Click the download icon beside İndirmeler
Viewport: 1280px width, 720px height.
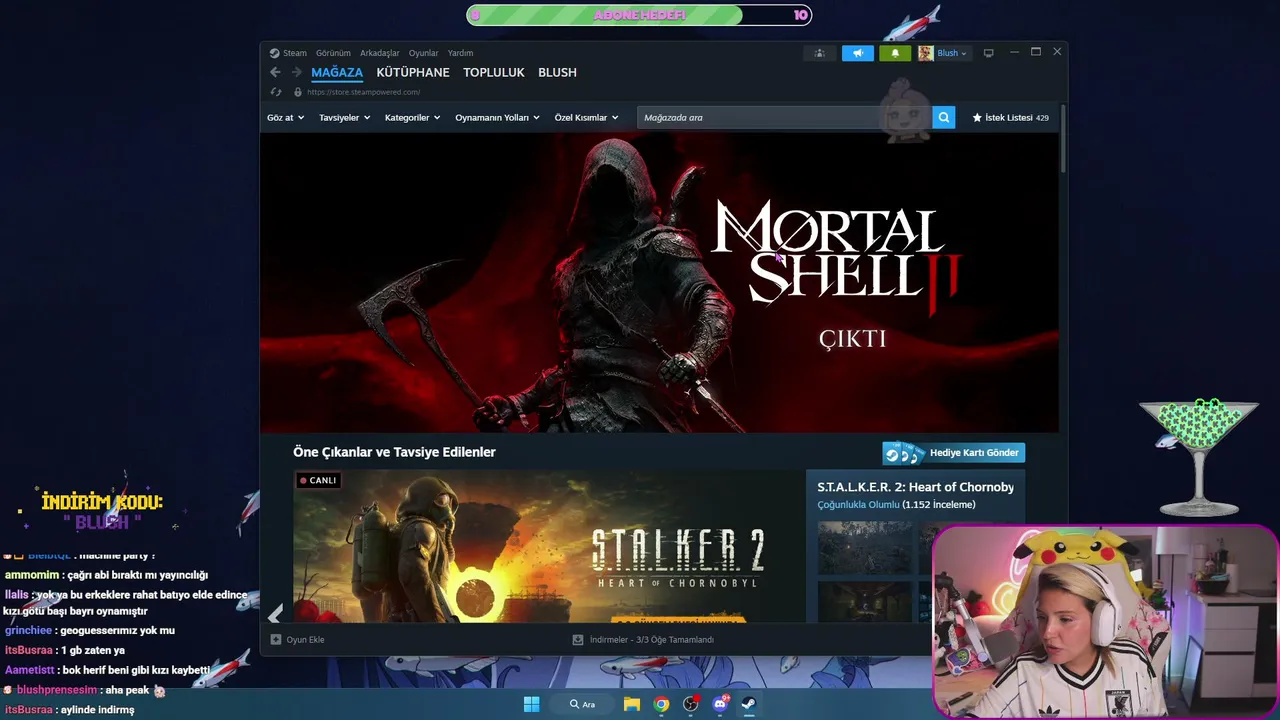tap(578, 640)
